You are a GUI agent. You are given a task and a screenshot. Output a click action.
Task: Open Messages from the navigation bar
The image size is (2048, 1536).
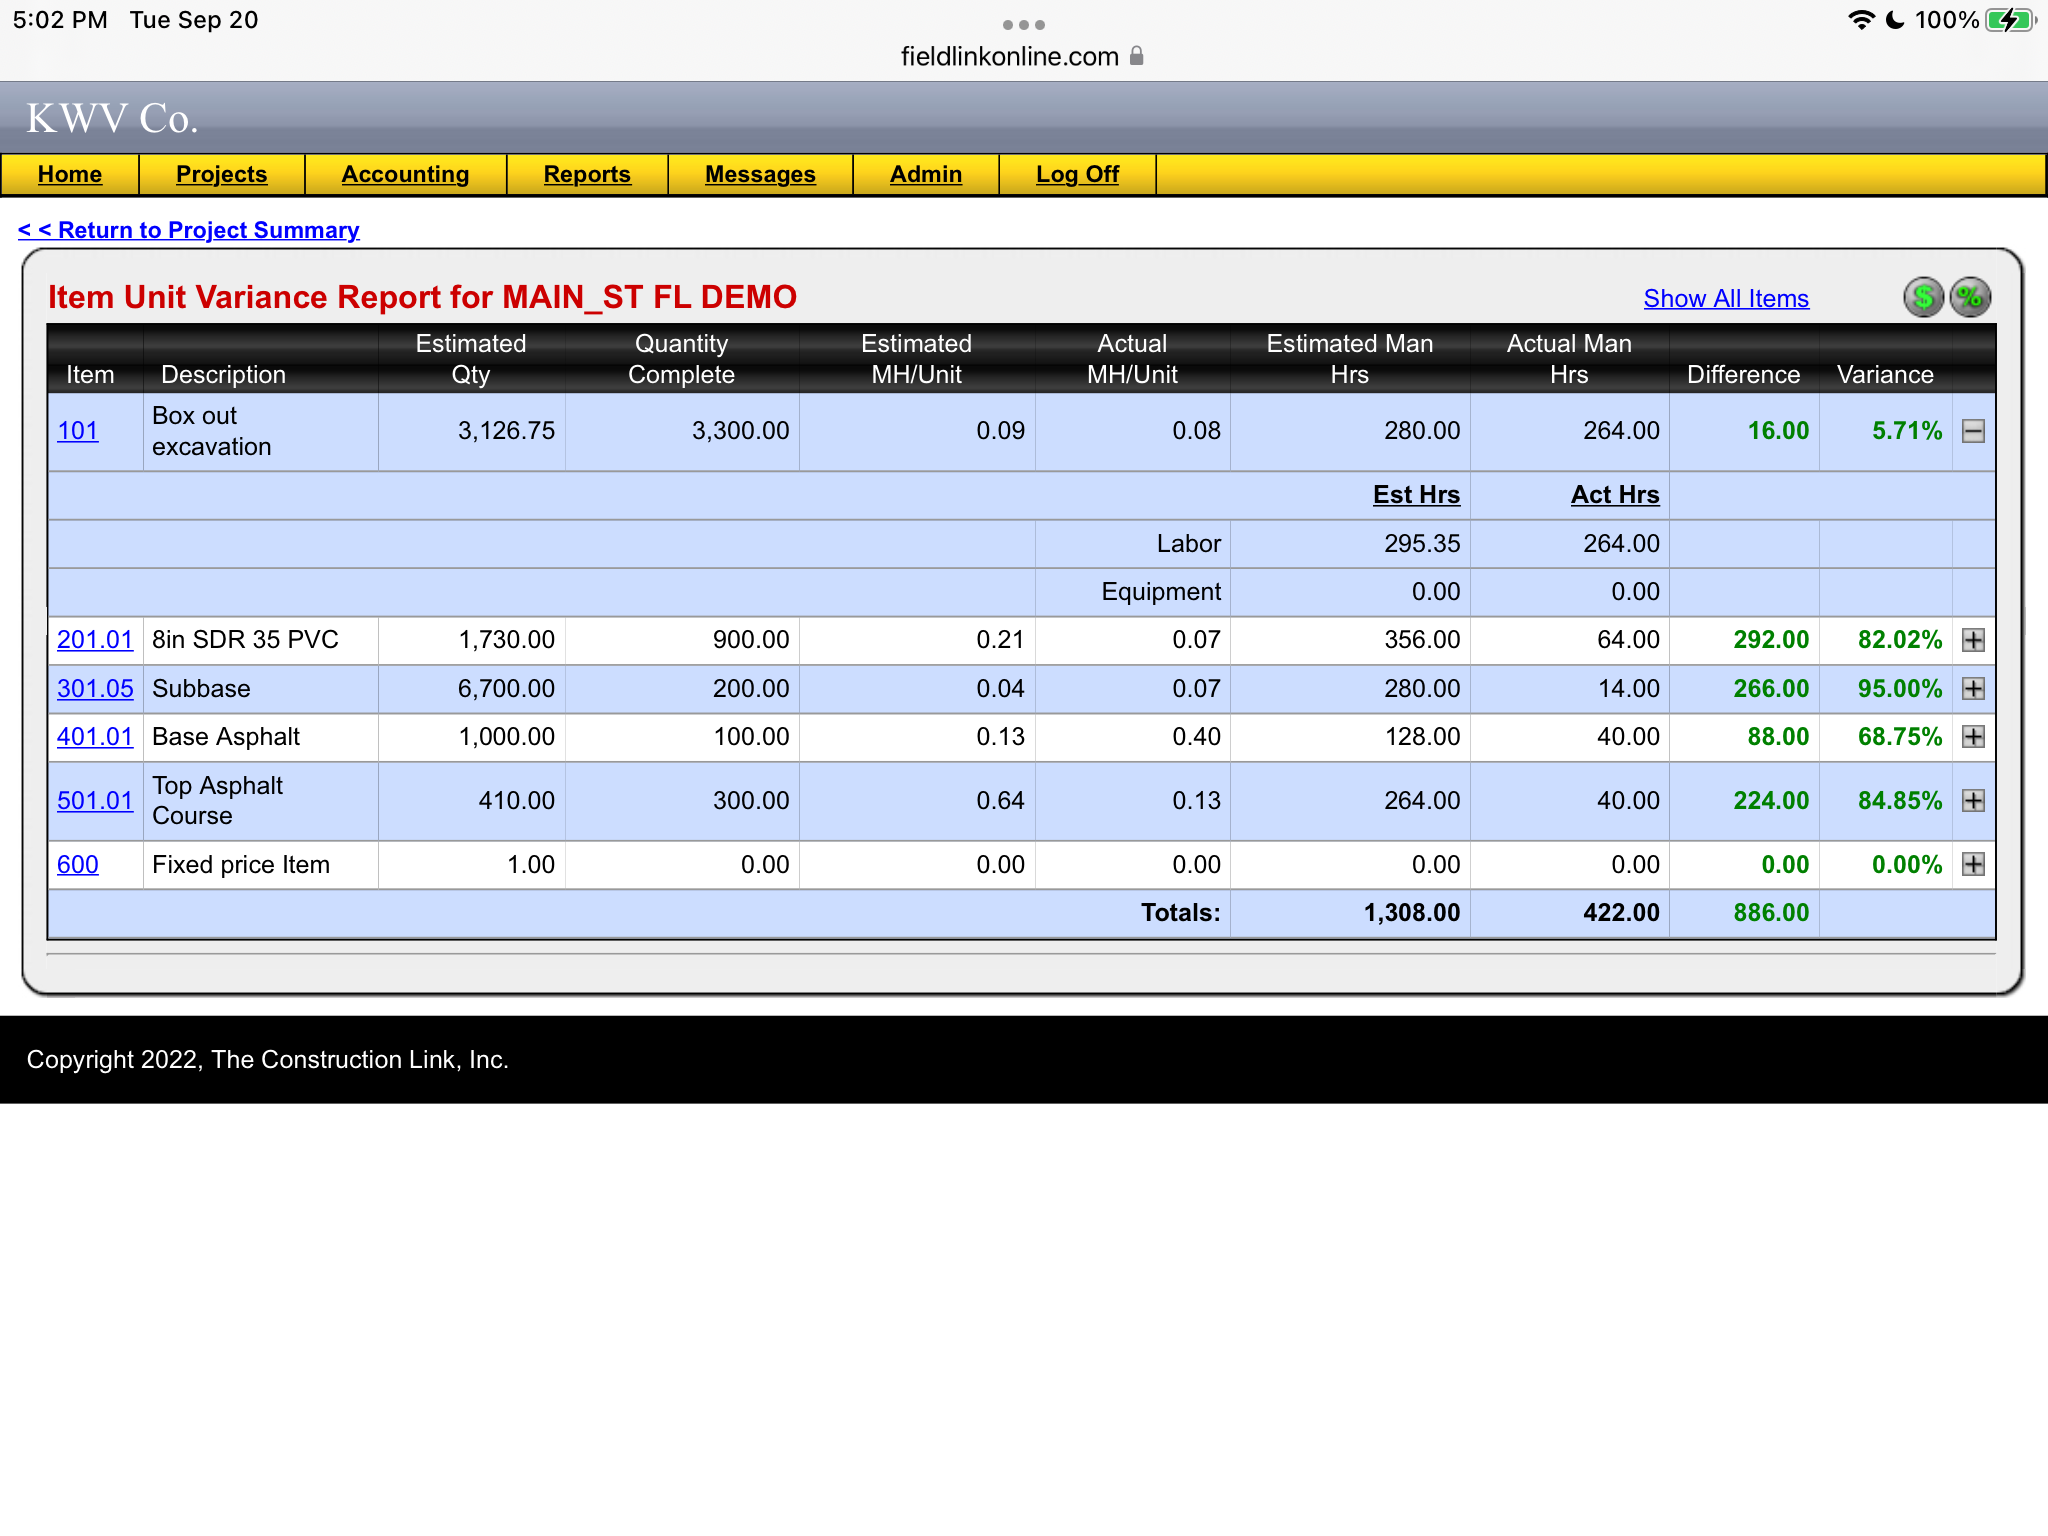760,174
